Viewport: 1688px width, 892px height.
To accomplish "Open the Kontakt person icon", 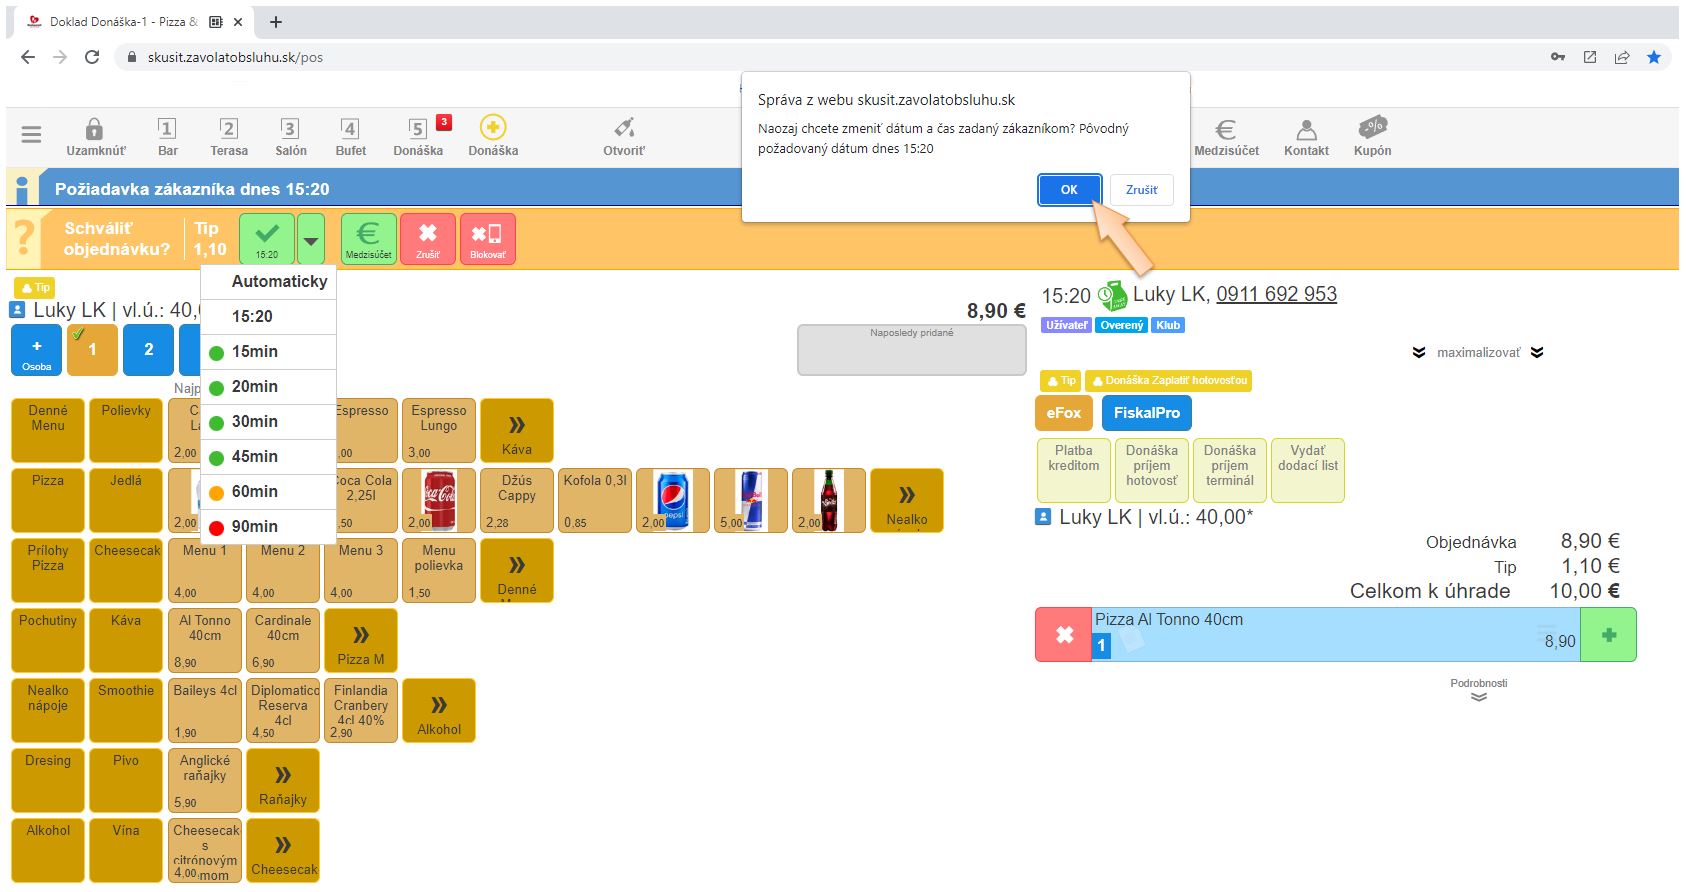I will (1306, 130).
